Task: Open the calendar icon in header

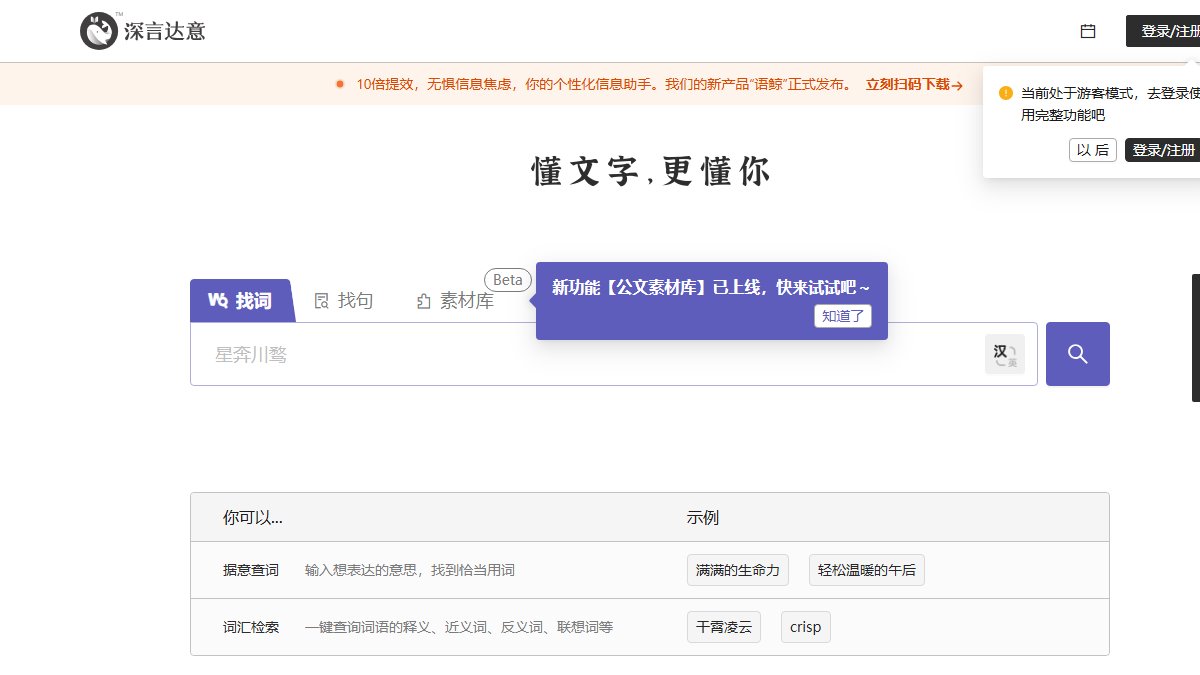Action: coord(1088,31)
